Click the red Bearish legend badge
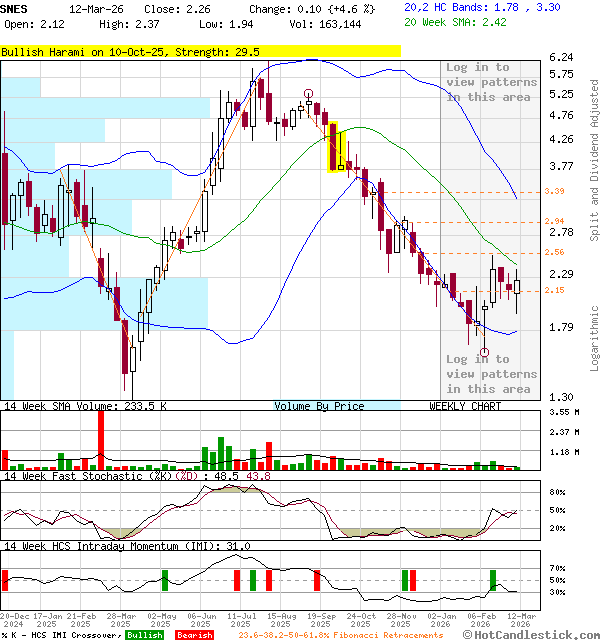The height and width of the screenshot is (640, 600). (x=194, y=635)
